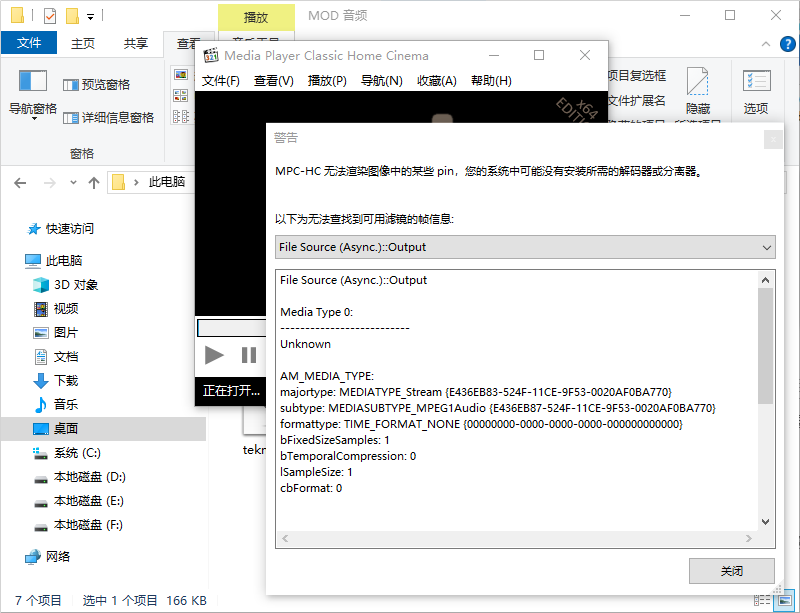Open 图片 folder in navigation pane
This screenshot has height=613, width=800.
click(x=56, y=332)
